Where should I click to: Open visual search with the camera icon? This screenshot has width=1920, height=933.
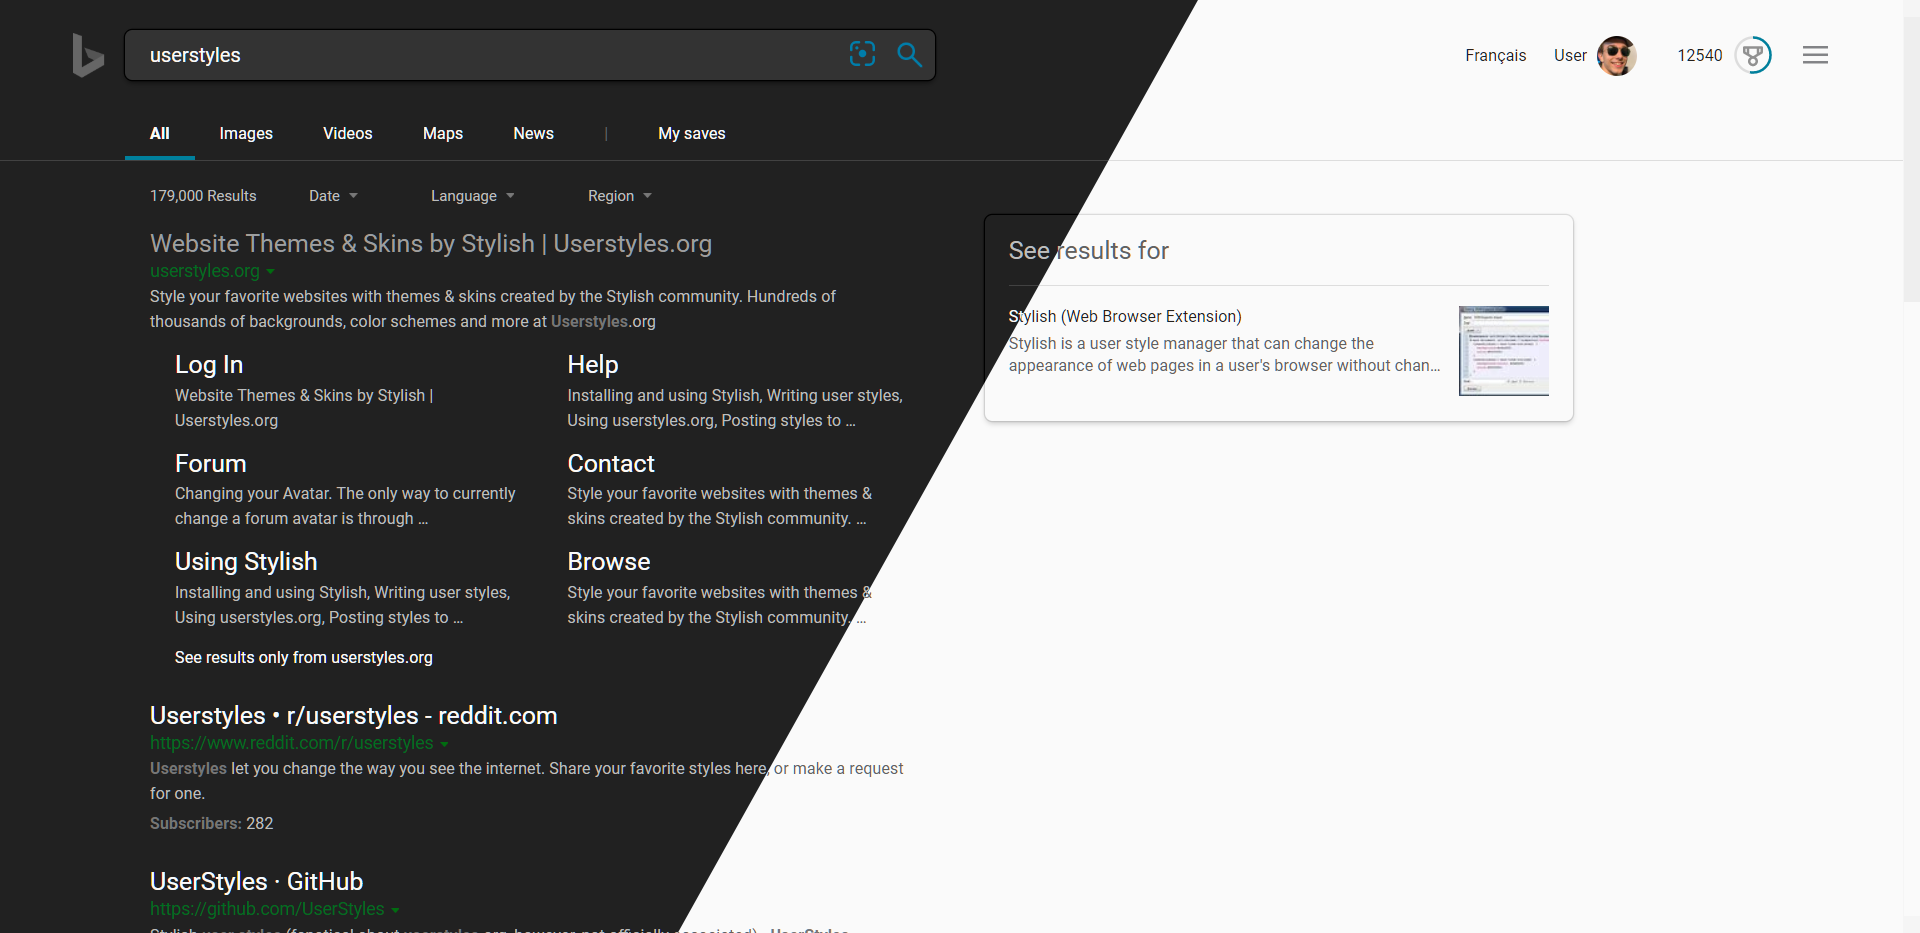point(862,54)
